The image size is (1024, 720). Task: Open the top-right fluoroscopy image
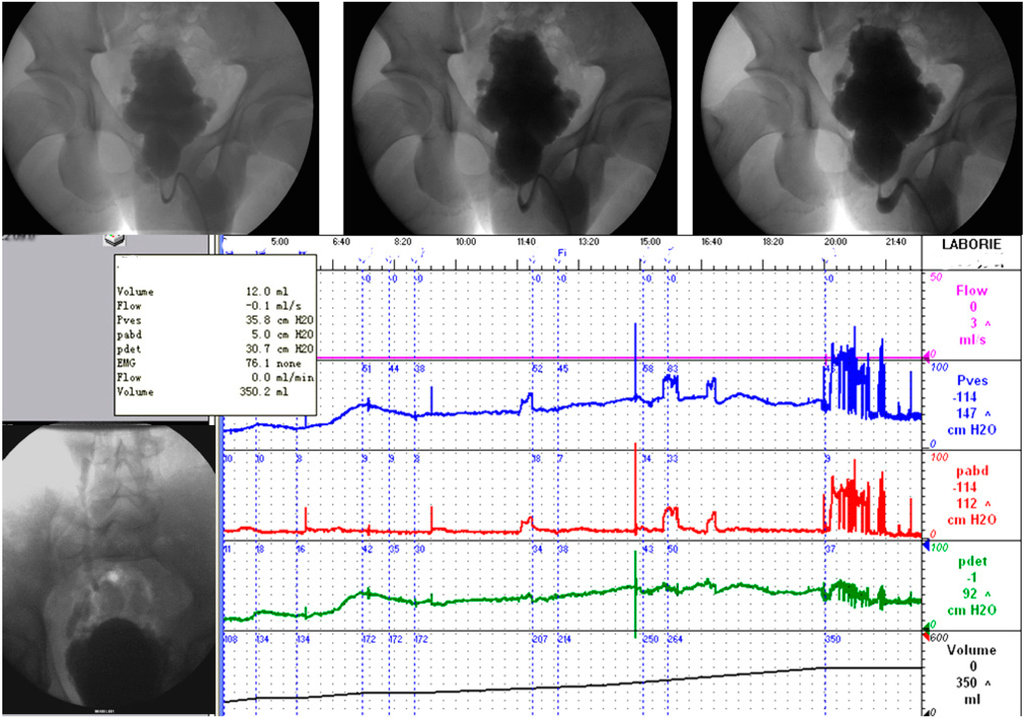point(857,116)
